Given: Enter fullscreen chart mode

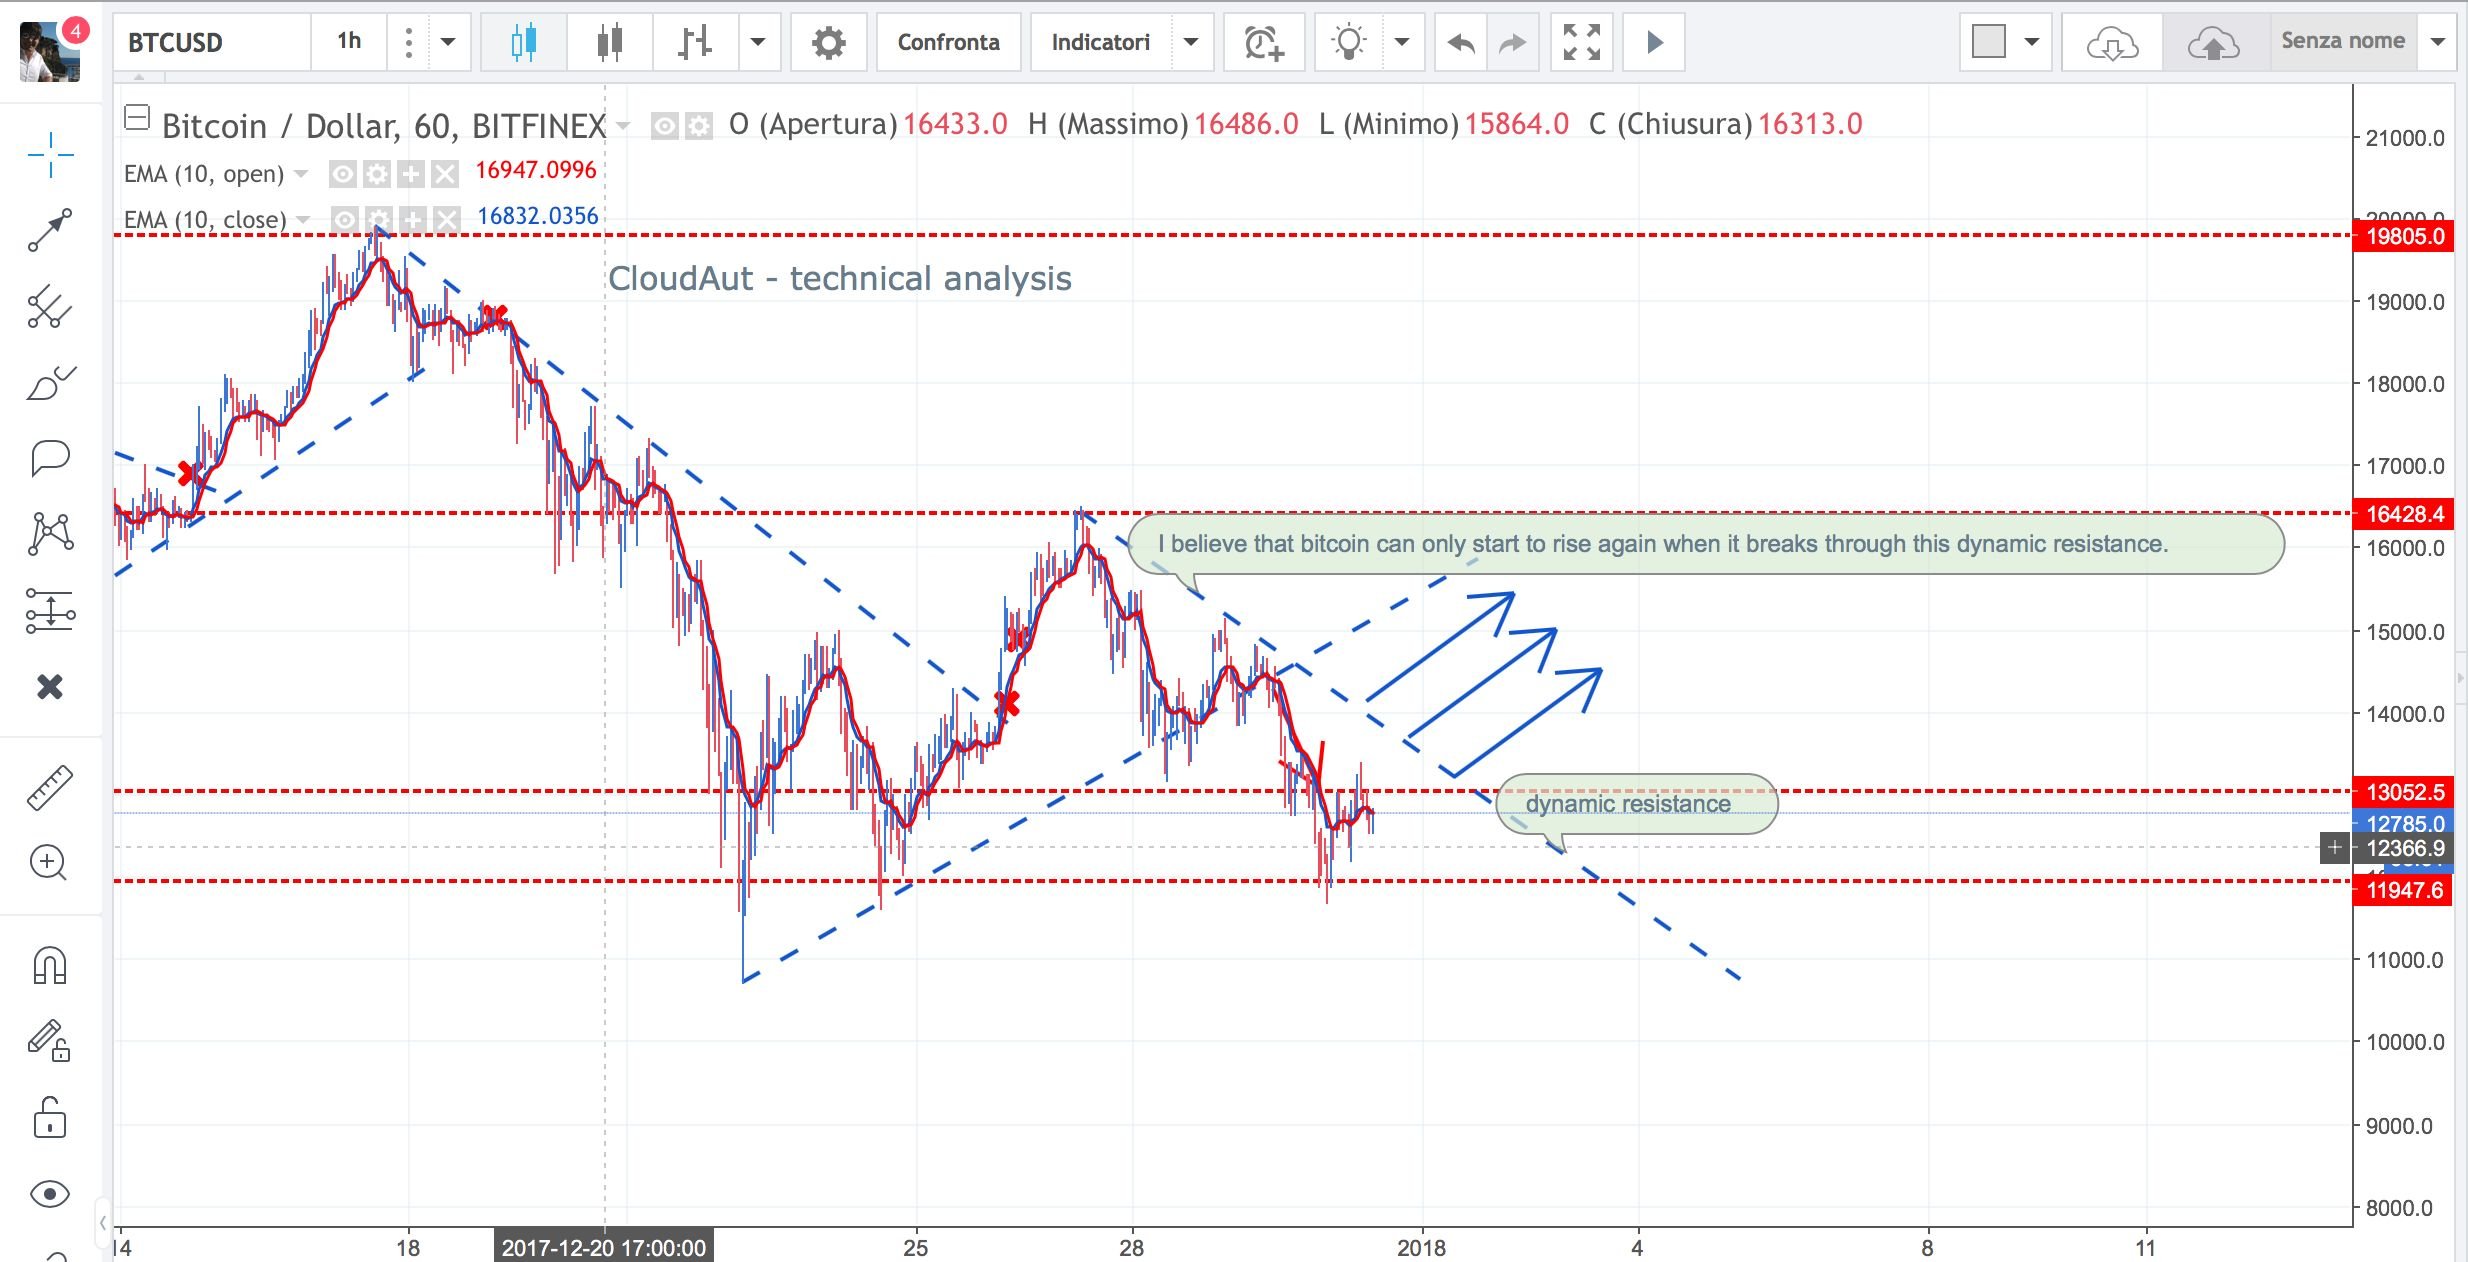Looking at the screenshot, I should 1582,42.
